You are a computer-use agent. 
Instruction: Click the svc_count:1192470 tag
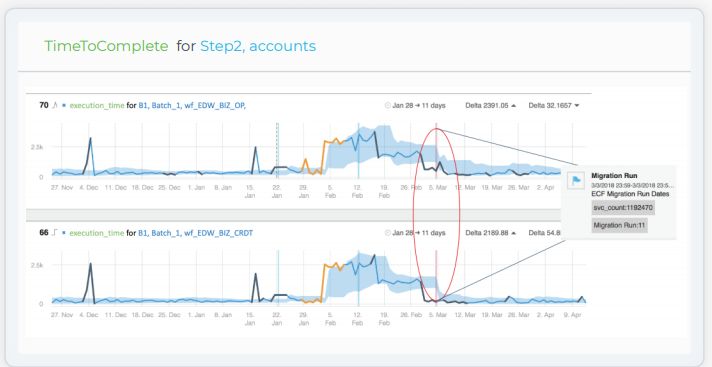pyautogui.click(x=623, y=208)
